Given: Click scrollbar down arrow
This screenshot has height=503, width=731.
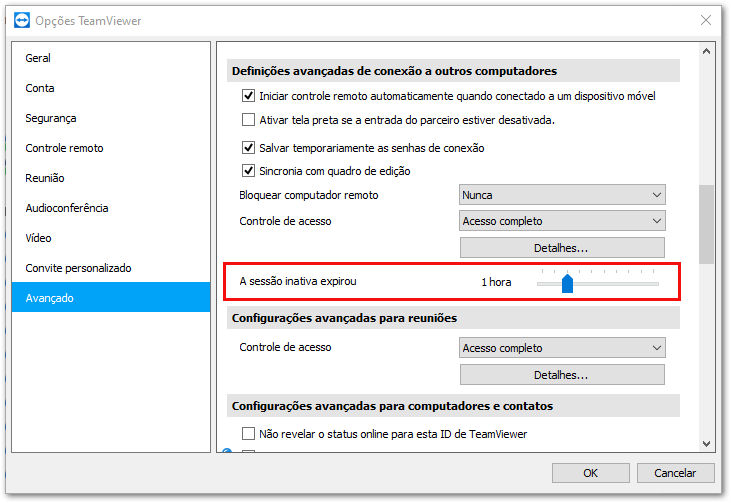Looking at the screenshot, I should tap(706, 444).
